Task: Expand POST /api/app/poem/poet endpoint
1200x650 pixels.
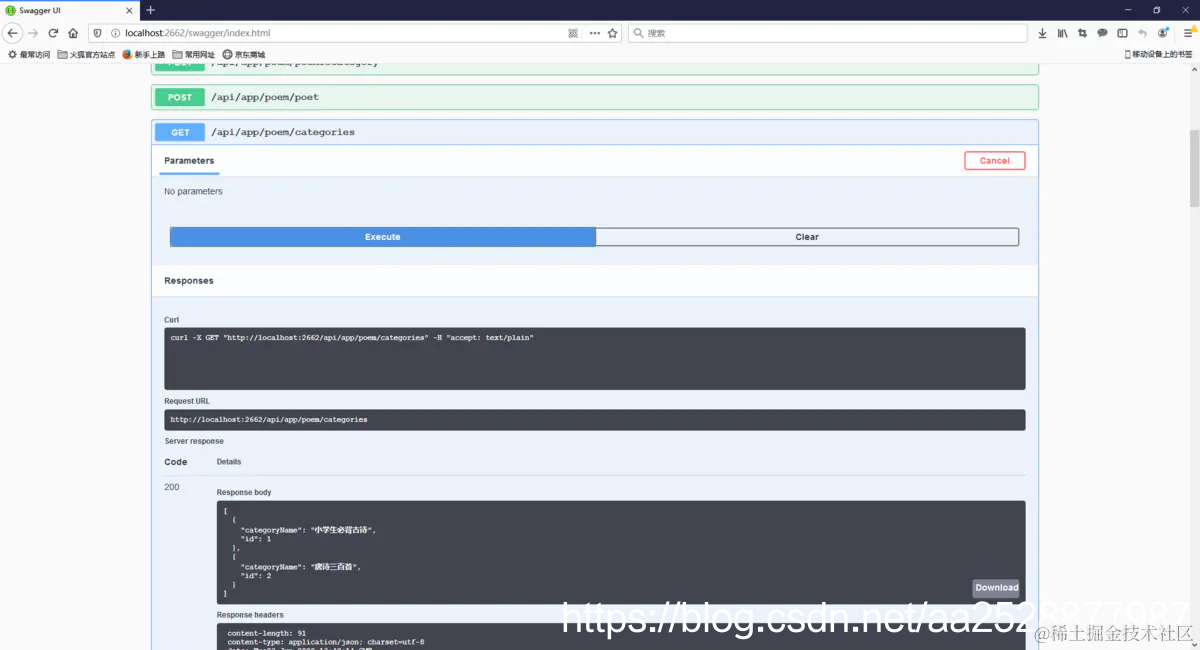Action: [595, 97]
